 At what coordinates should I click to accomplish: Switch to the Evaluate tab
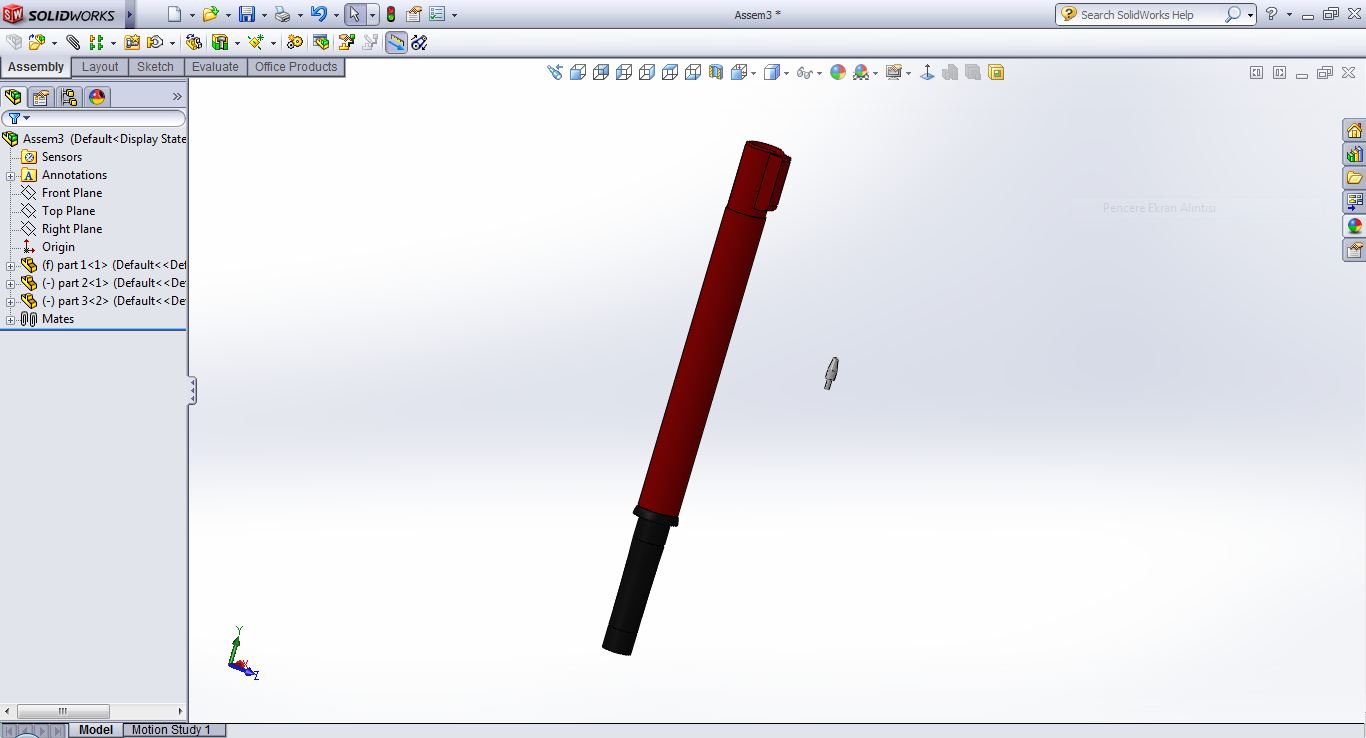pyautogui.click(x=215, y=67)
